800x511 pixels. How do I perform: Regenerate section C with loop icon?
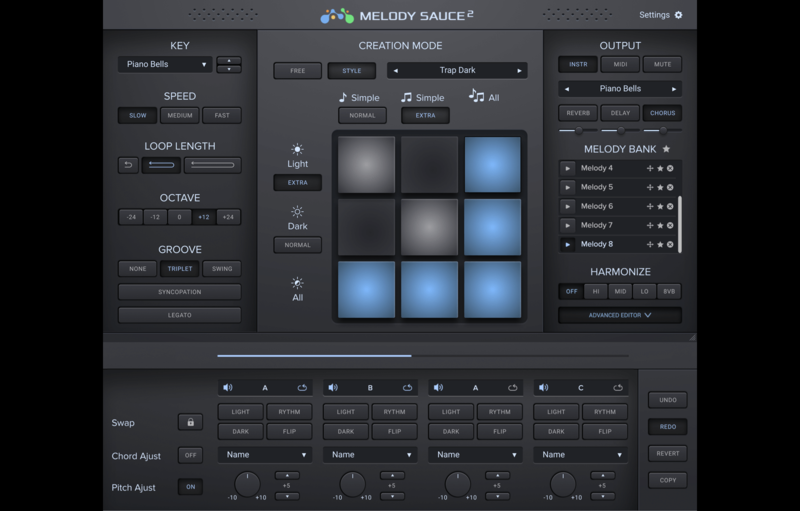[x=618, y=388]
